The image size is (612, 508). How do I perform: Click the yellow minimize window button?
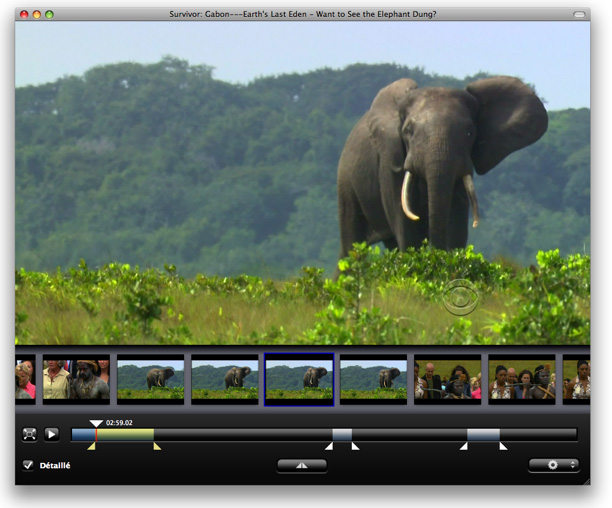coord(37,14)
